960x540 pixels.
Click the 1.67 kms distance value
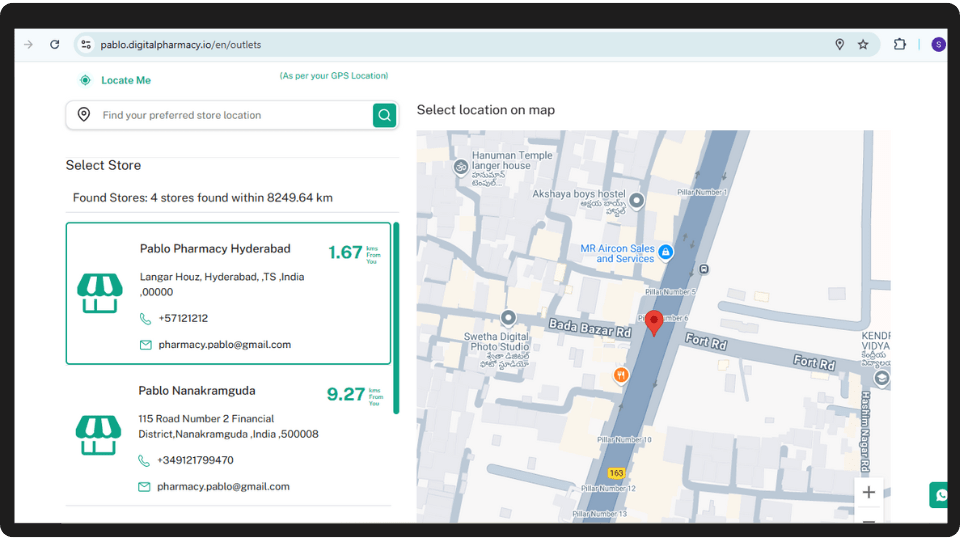coord(345,252)
